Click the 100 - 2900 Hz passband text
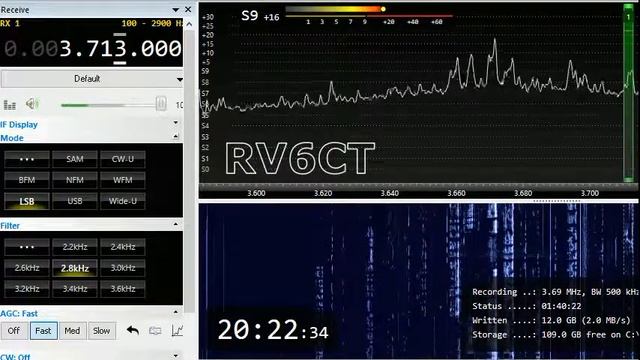 [x=152, y=23]
